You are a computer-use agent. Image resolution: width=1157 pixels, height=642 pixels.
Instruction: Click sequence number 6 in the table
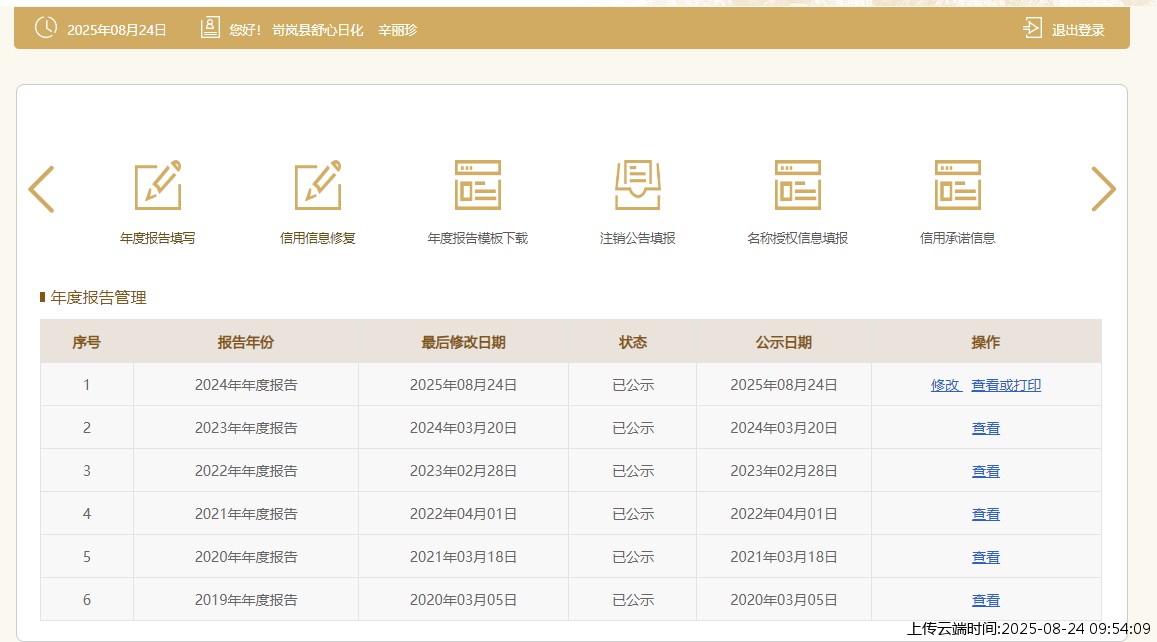[x=86, y=600]
